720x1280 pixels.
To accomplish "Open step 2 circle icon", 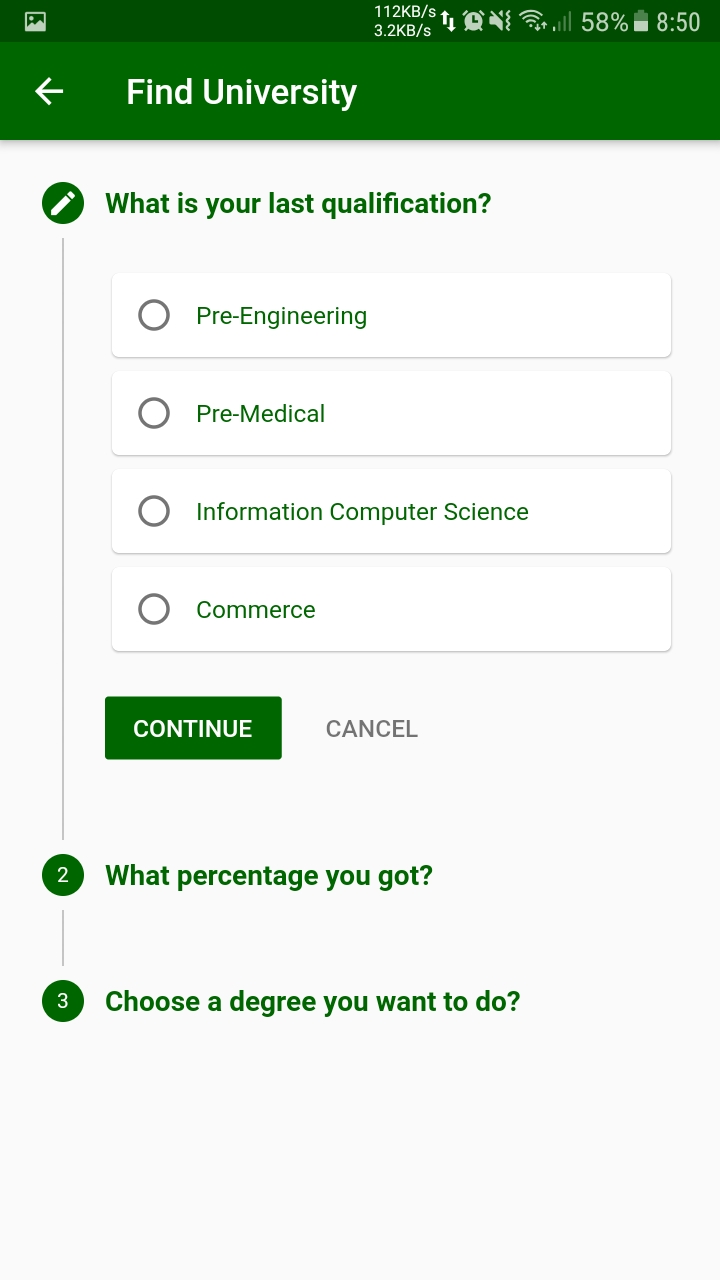I will point(63,876).
